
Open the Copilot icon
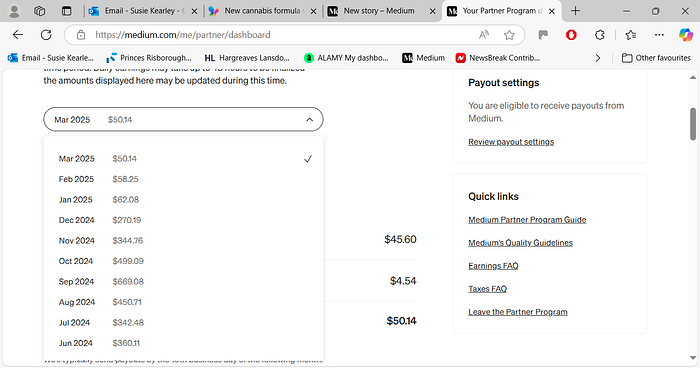click(685, 35)
